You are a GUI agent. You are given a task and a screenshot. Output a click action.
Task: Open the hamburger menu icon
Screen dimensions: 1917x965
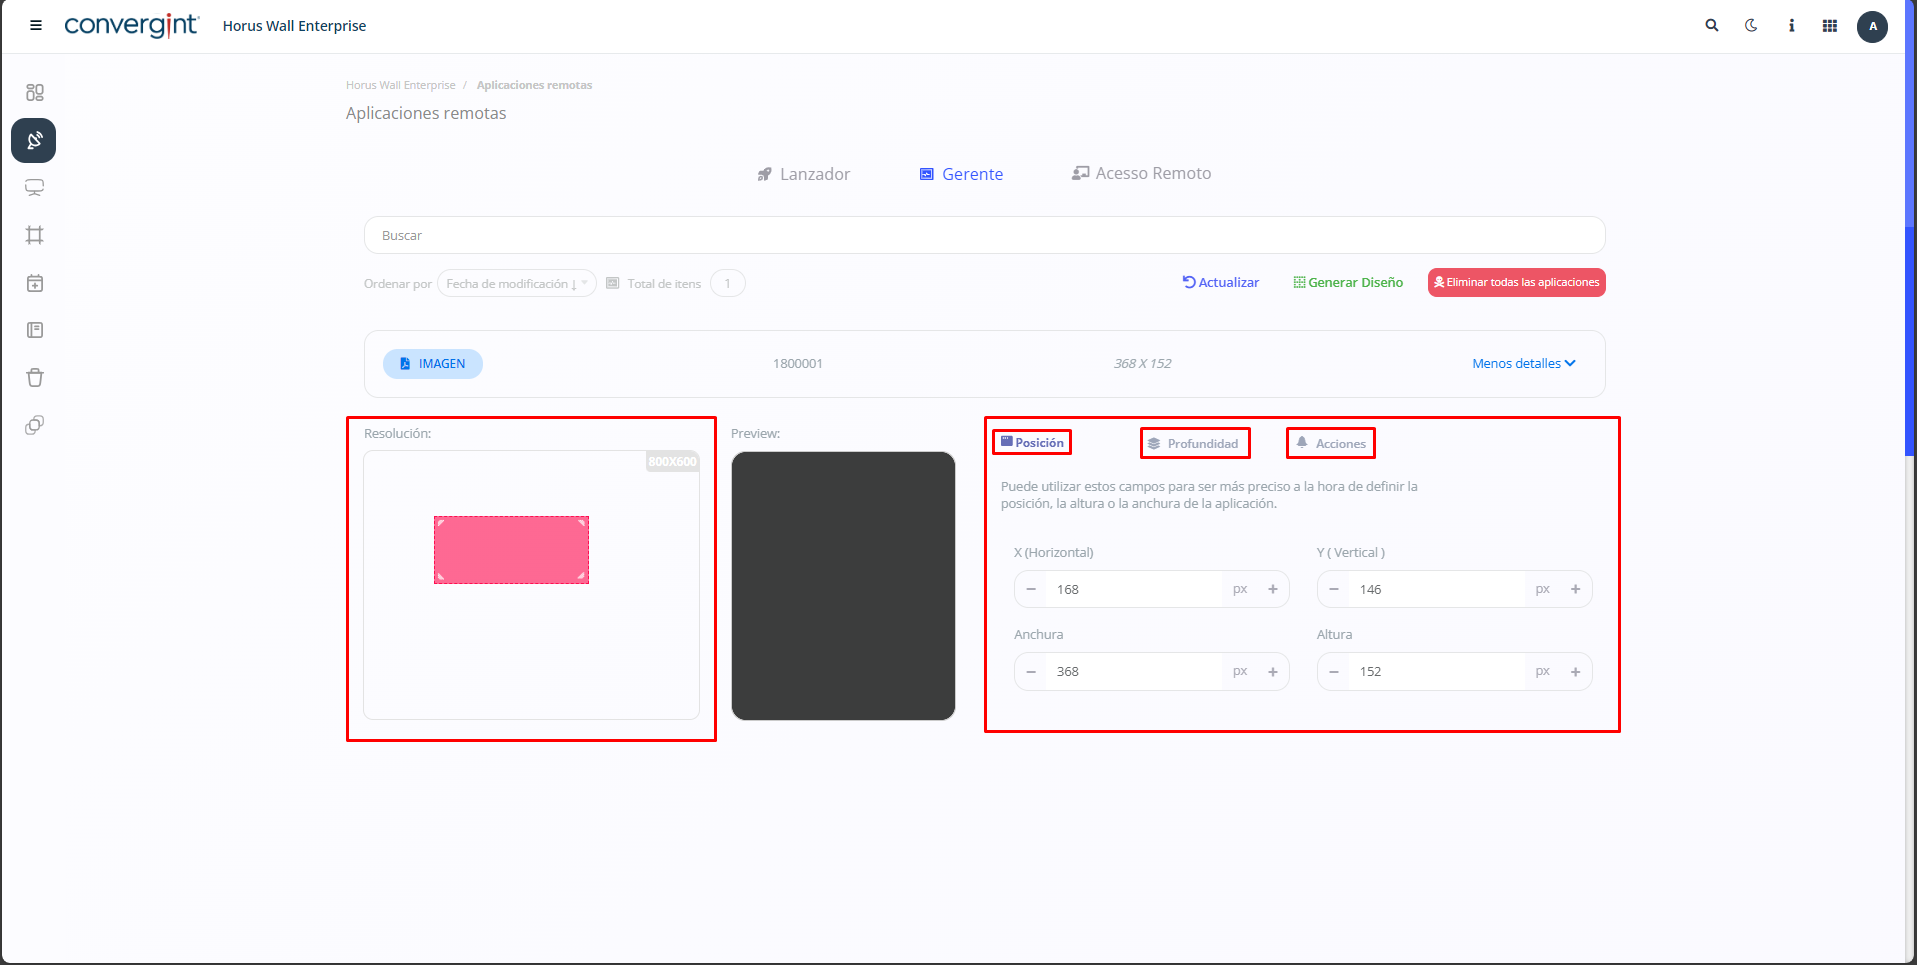(x=36, y=26)
